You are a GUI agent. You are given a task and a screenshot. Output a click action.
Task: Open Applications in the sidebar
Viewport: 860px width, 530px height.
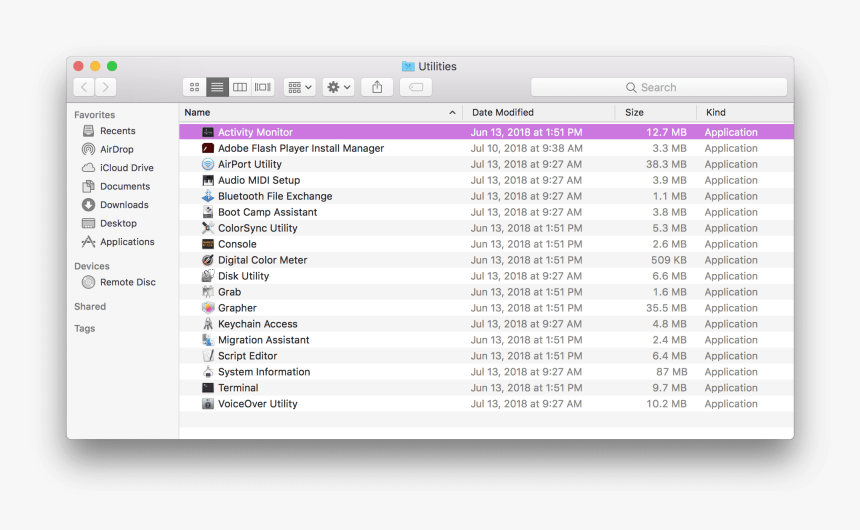tap(127, 242)
